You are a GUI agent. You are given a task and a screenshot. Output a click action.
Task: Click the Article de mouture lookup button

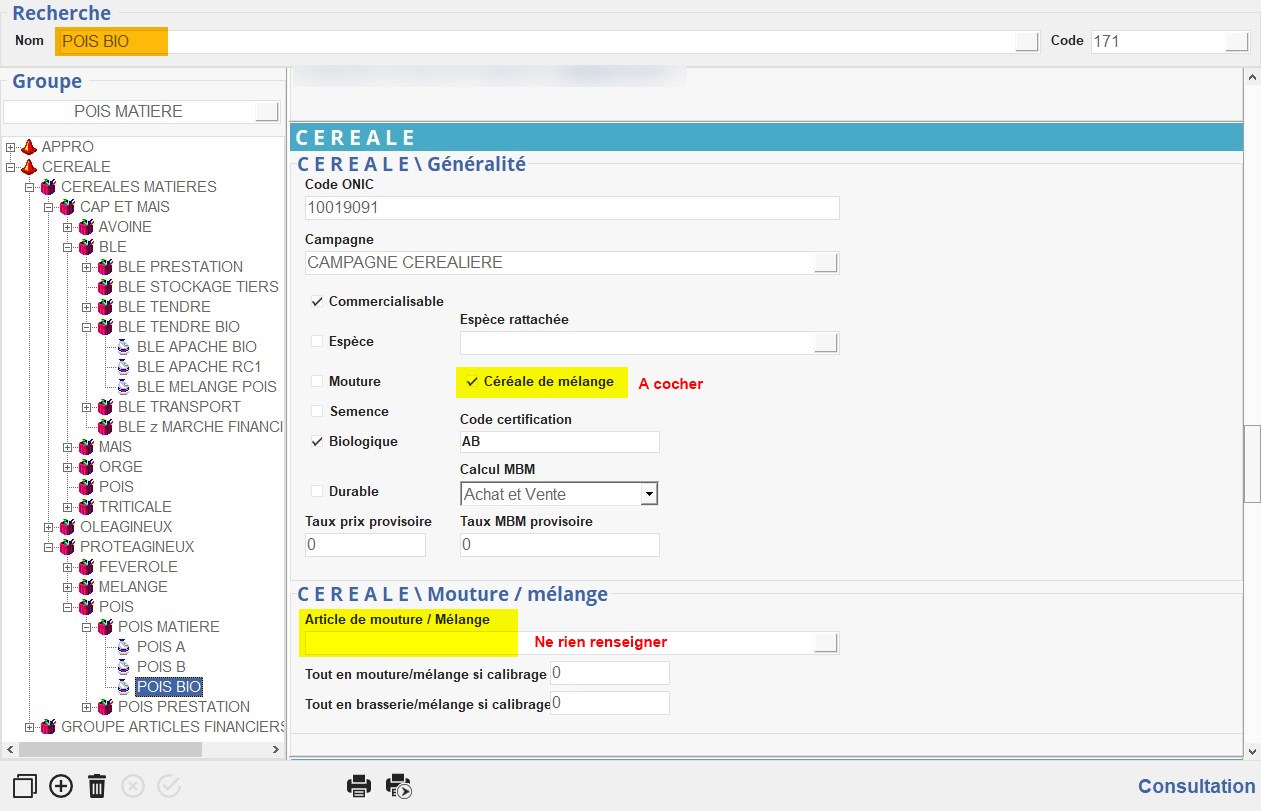coord(826,643)
